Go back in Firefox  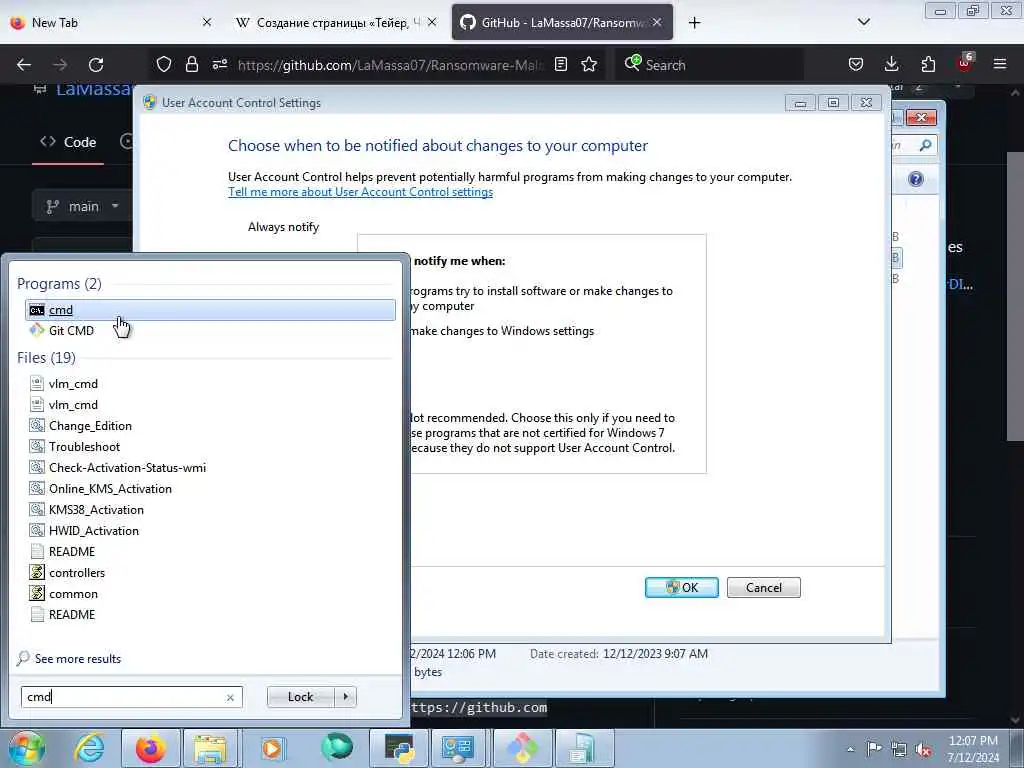(24, 65)
